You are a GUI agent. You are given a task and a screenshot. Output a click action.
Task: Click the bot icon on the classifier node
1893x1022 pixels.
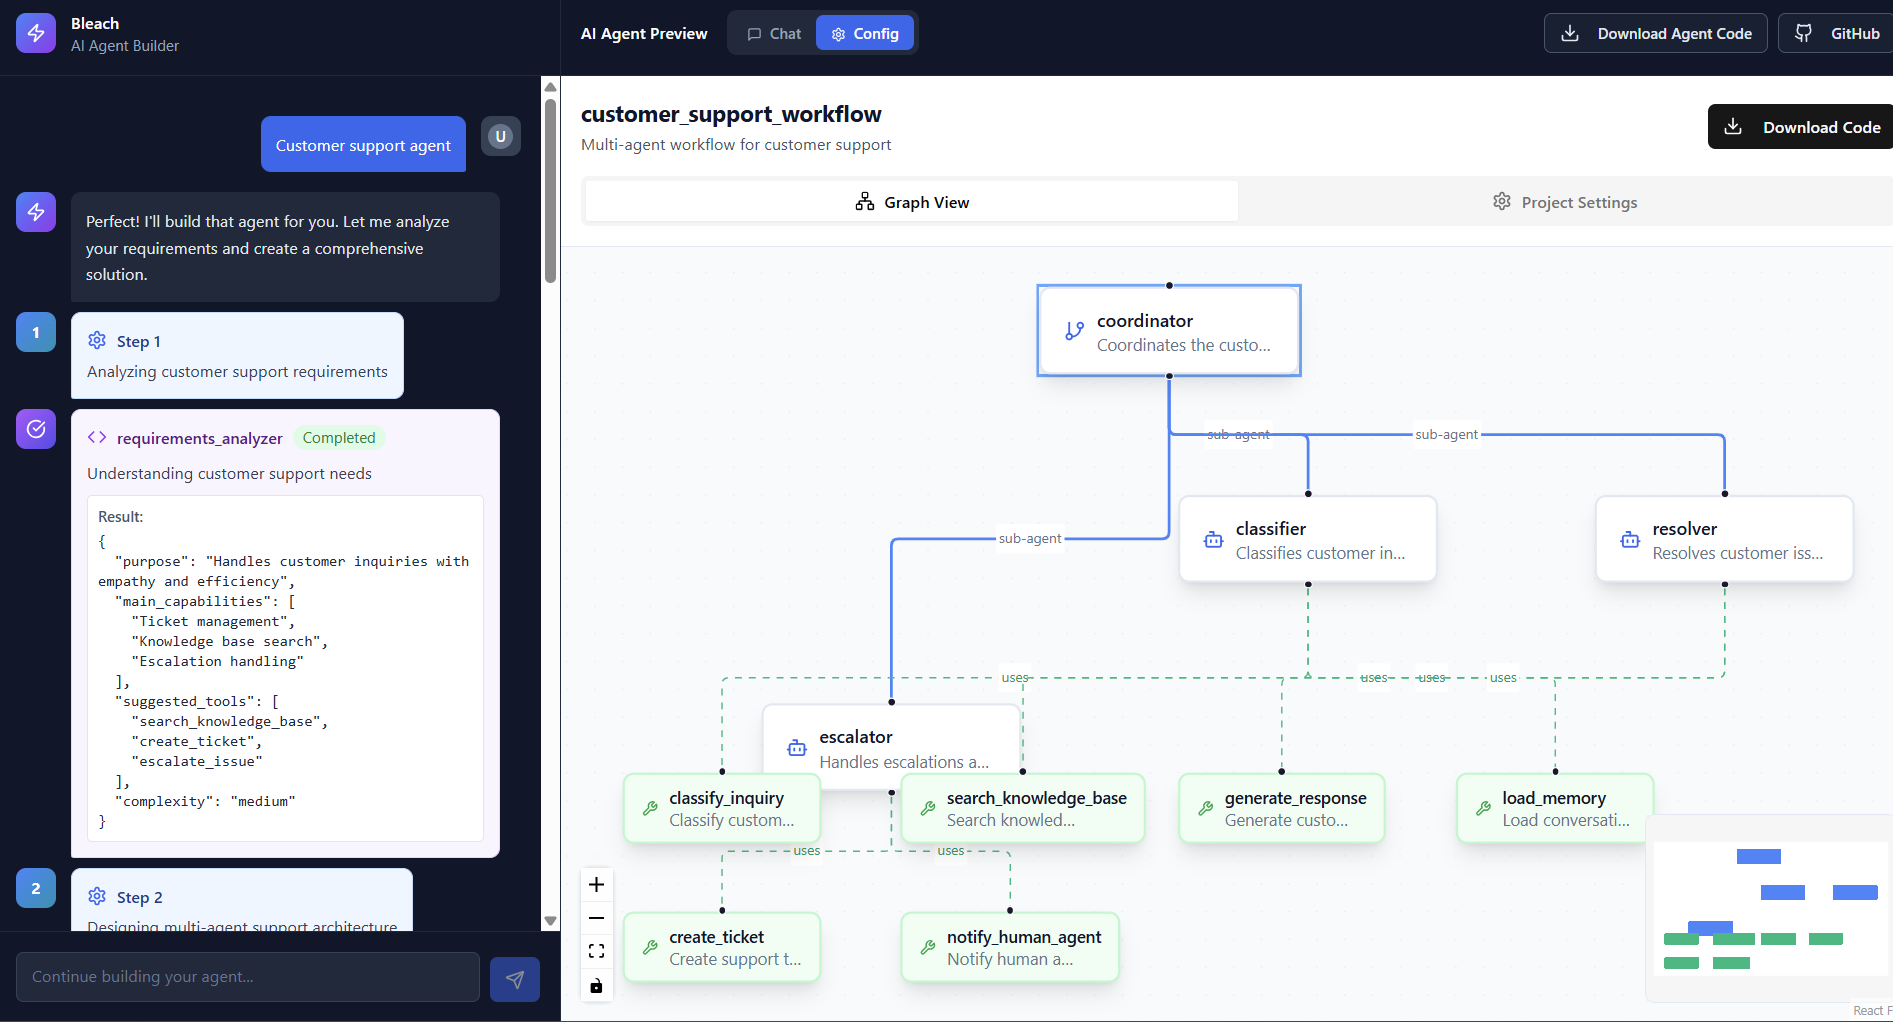tap(1213, 540)
